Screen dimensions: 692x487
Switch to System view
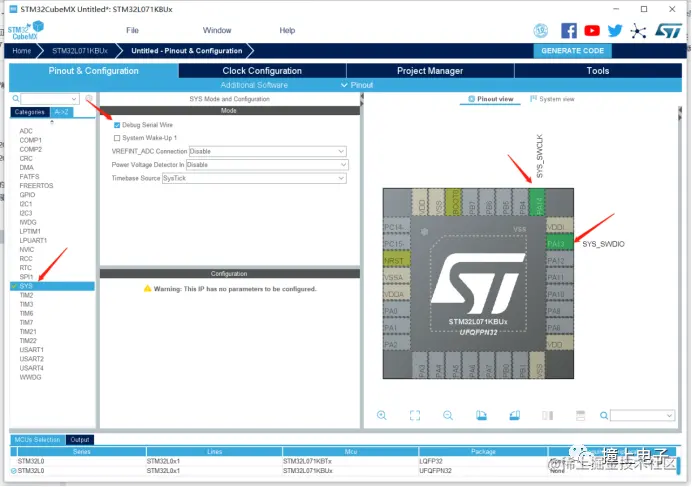552,99
